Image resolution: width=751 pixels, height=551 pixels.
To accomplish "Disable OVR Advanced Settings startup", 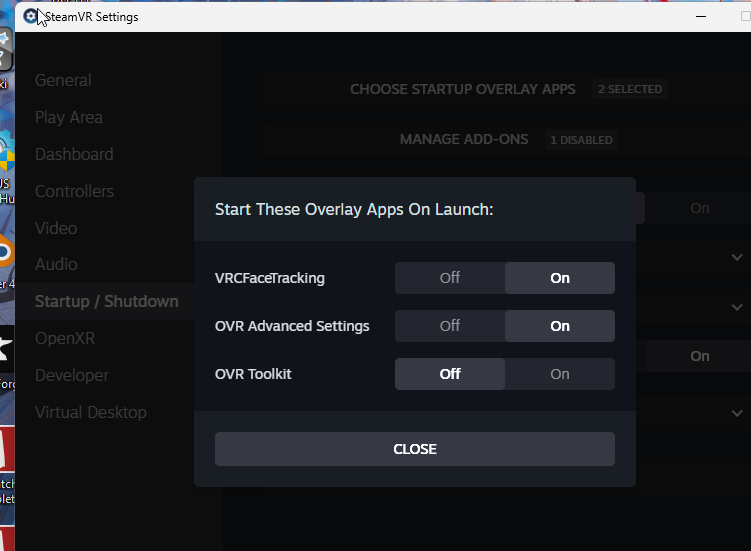I will [450, 326].
